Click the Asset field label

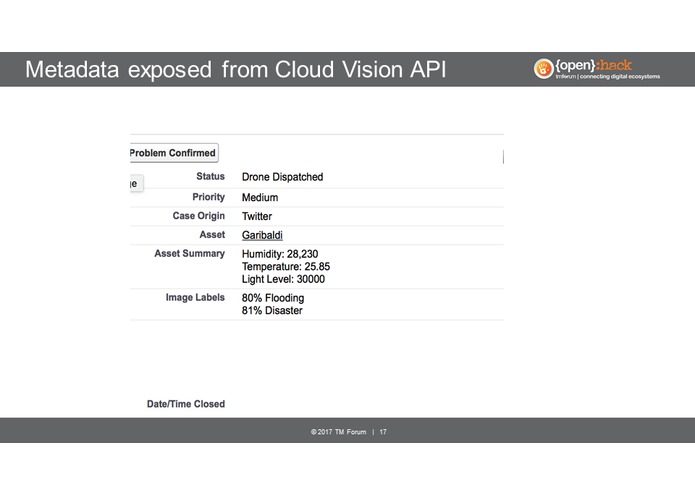pos(212,235)
